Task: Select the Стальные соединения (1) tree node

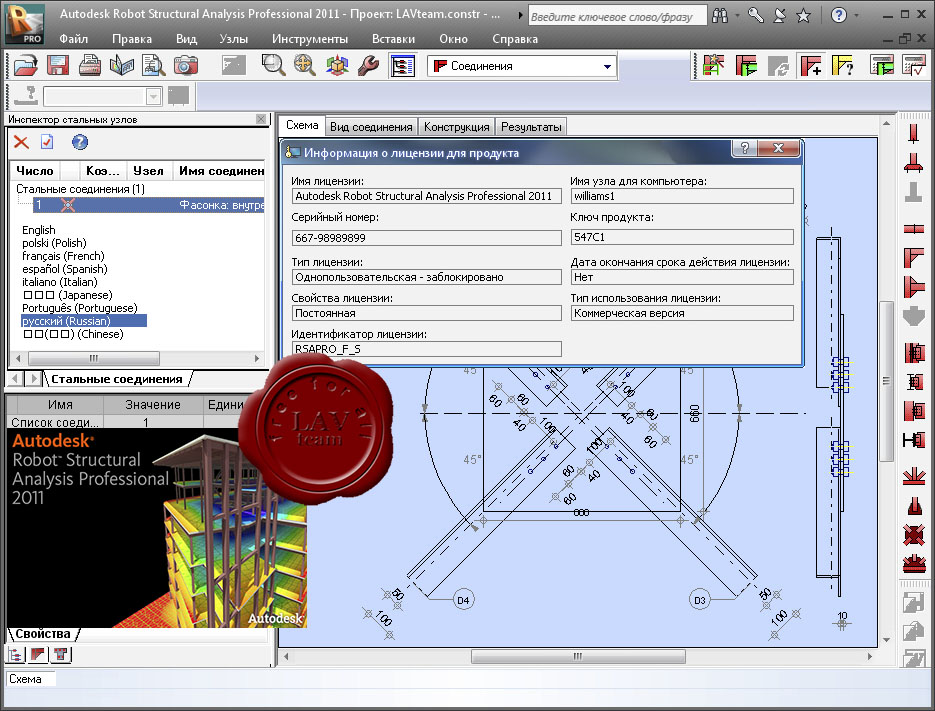Action: [81, 188]
